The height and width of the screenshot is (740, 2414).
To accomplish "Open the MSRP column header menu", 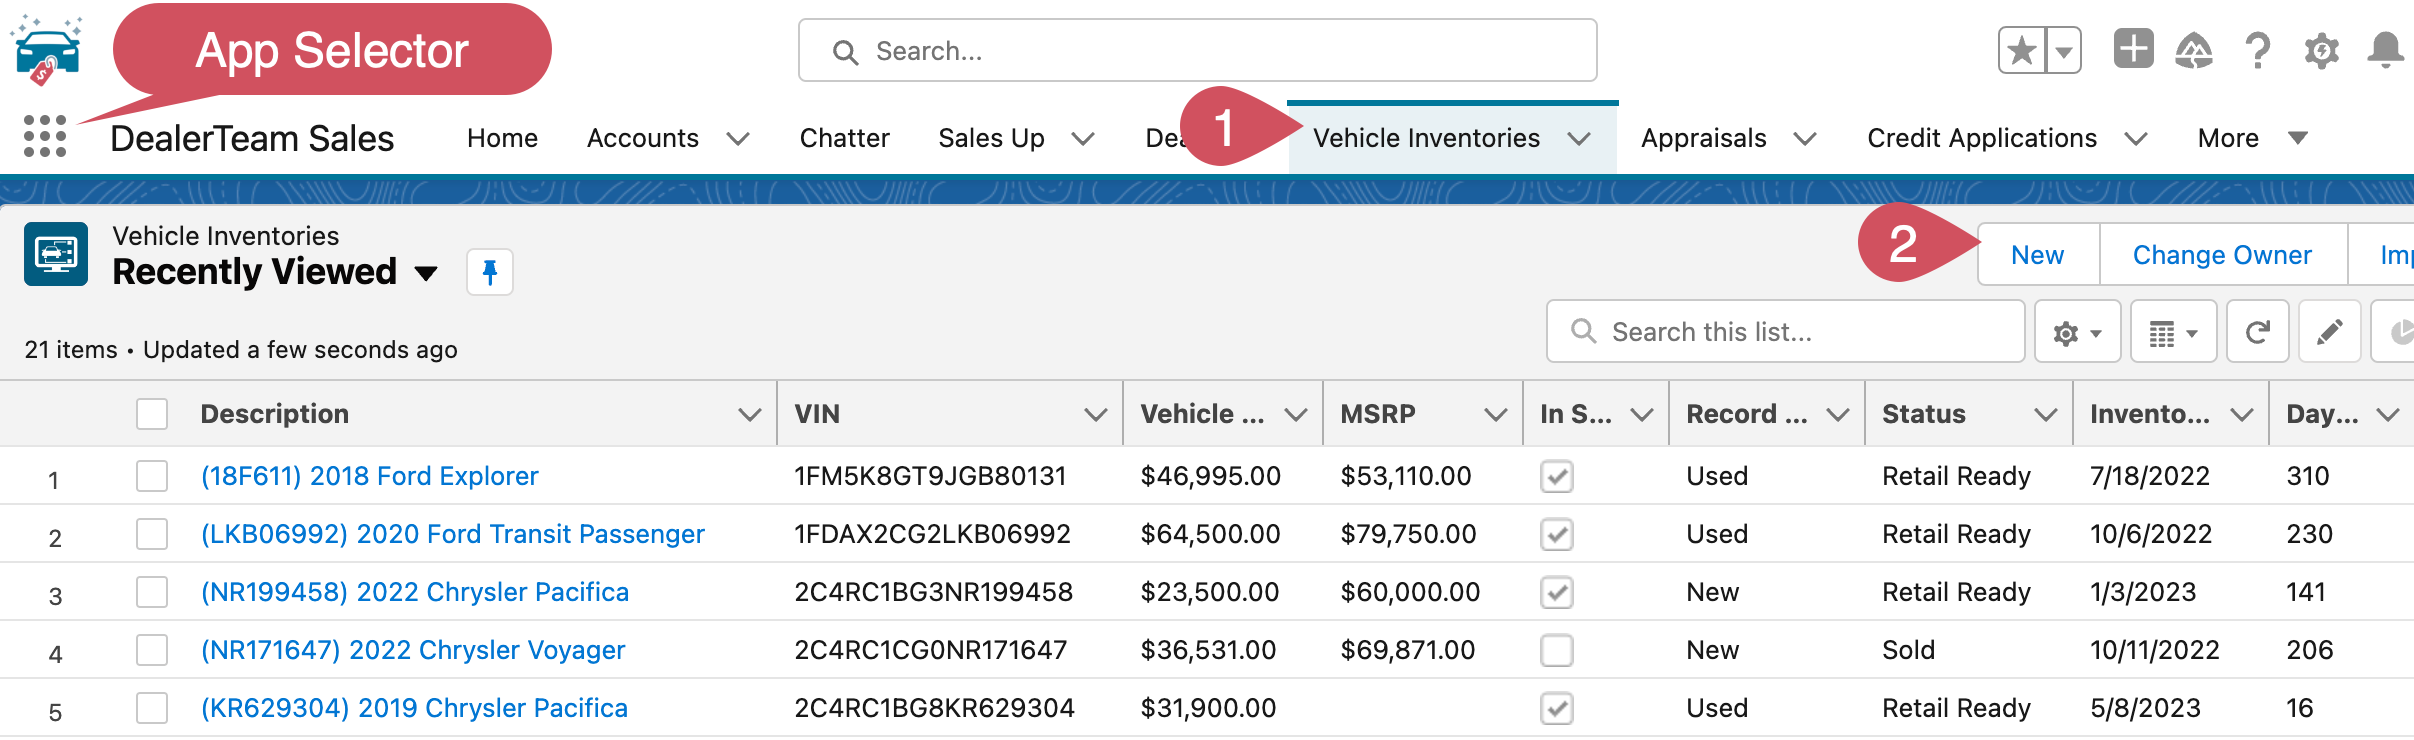I will 1495,414.
